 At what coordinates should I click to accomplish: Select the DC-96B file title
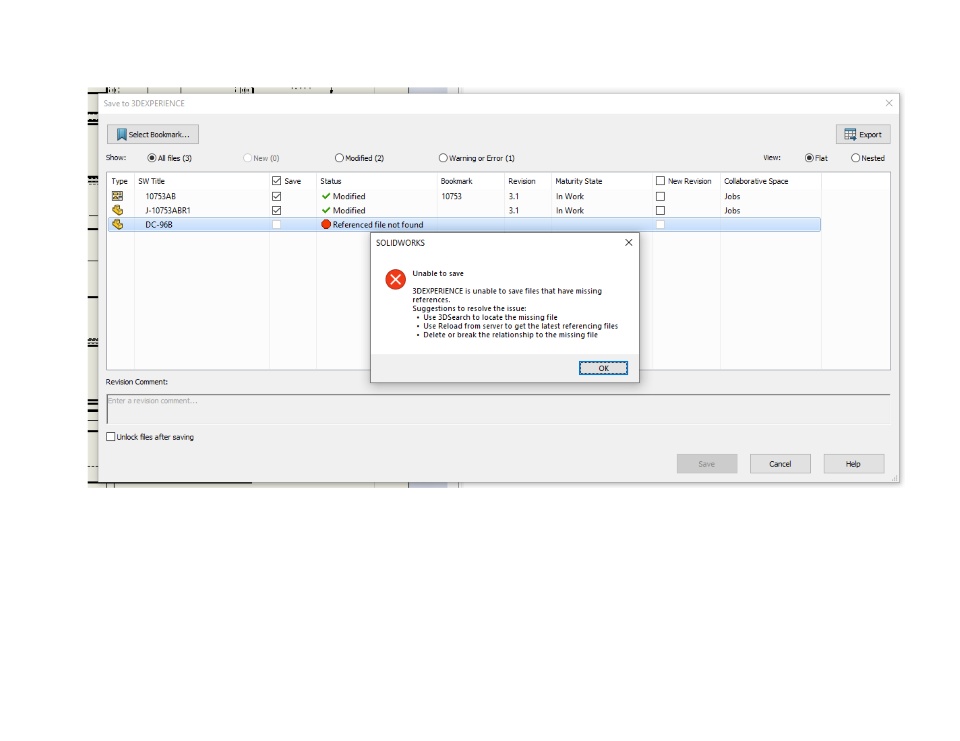[159, 225]
